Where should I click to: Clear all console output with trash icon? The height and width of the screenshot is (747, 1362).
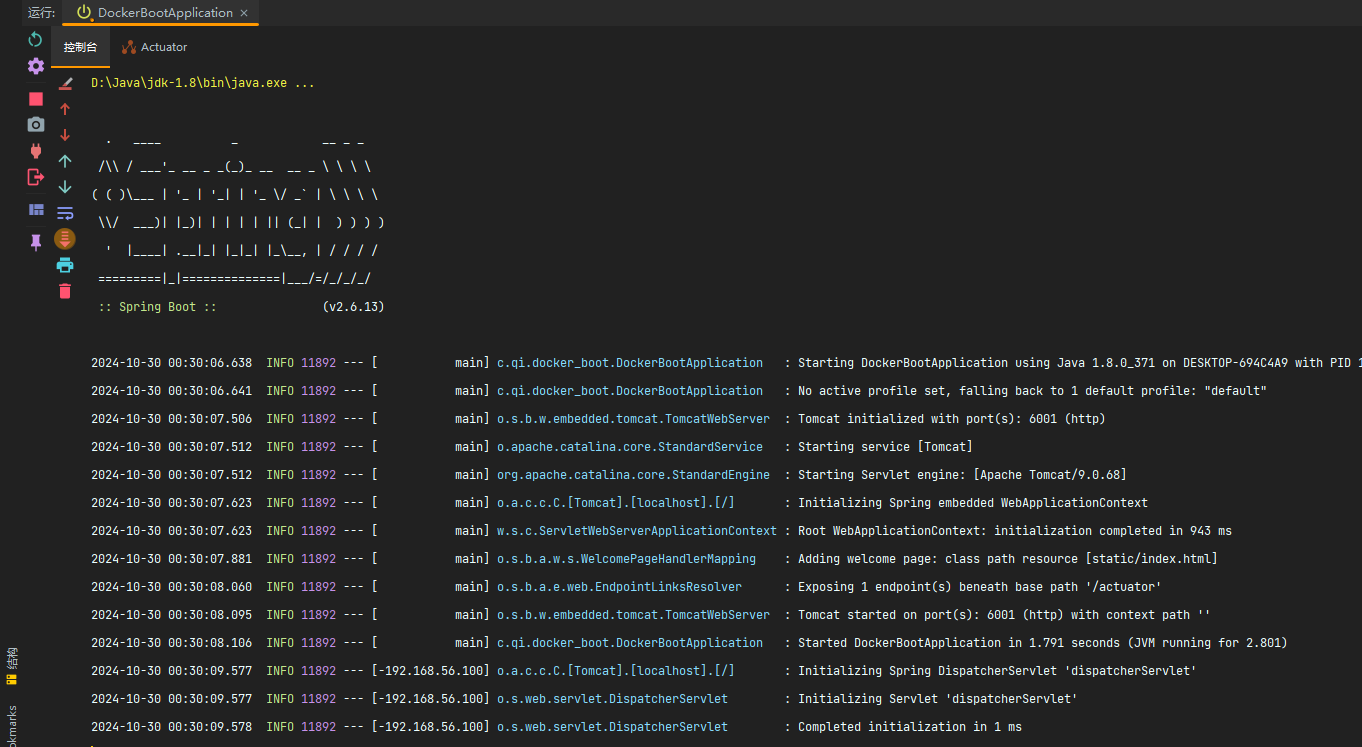(x=65, y=291)
